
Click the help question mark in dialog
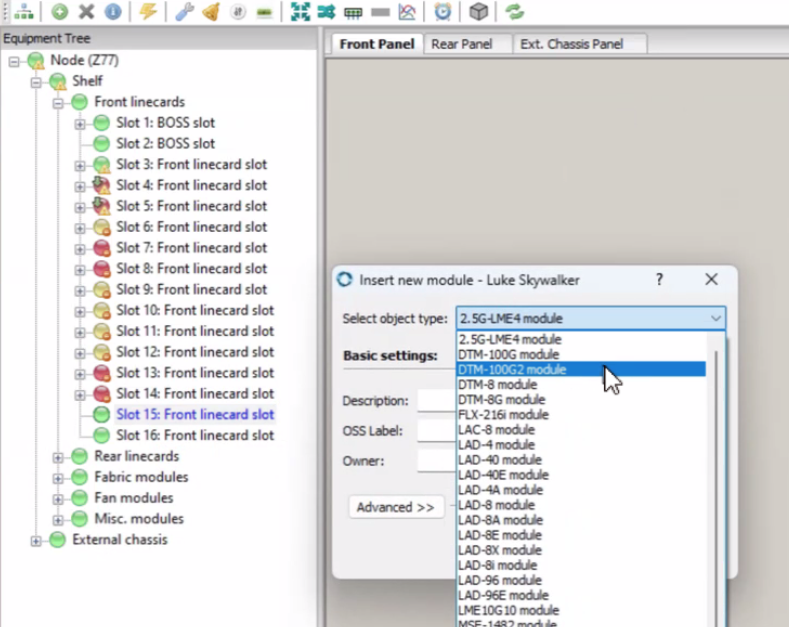coord(659,279)
